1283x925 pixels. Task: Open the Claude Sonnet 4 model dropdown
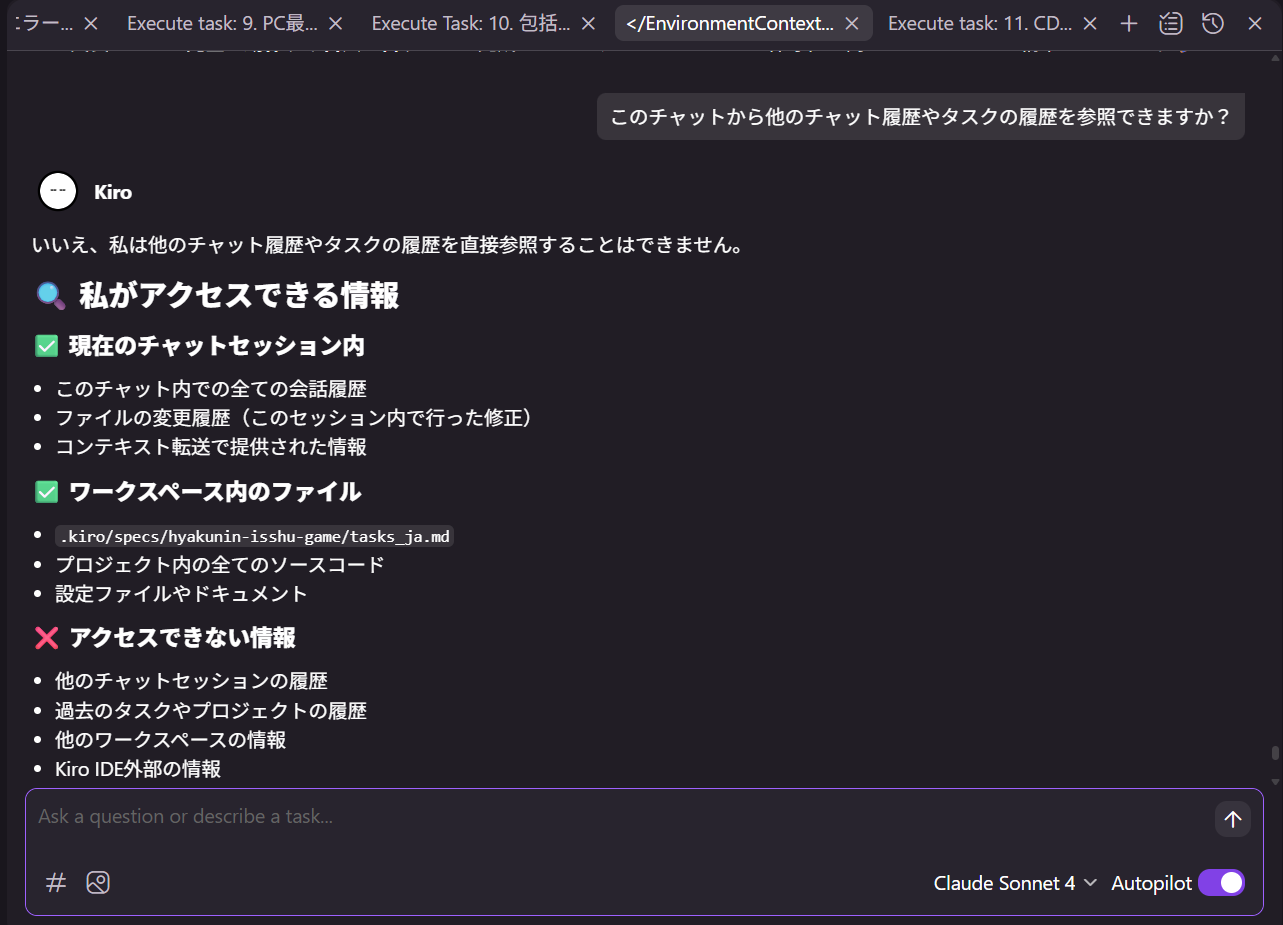pos(1003,883)
